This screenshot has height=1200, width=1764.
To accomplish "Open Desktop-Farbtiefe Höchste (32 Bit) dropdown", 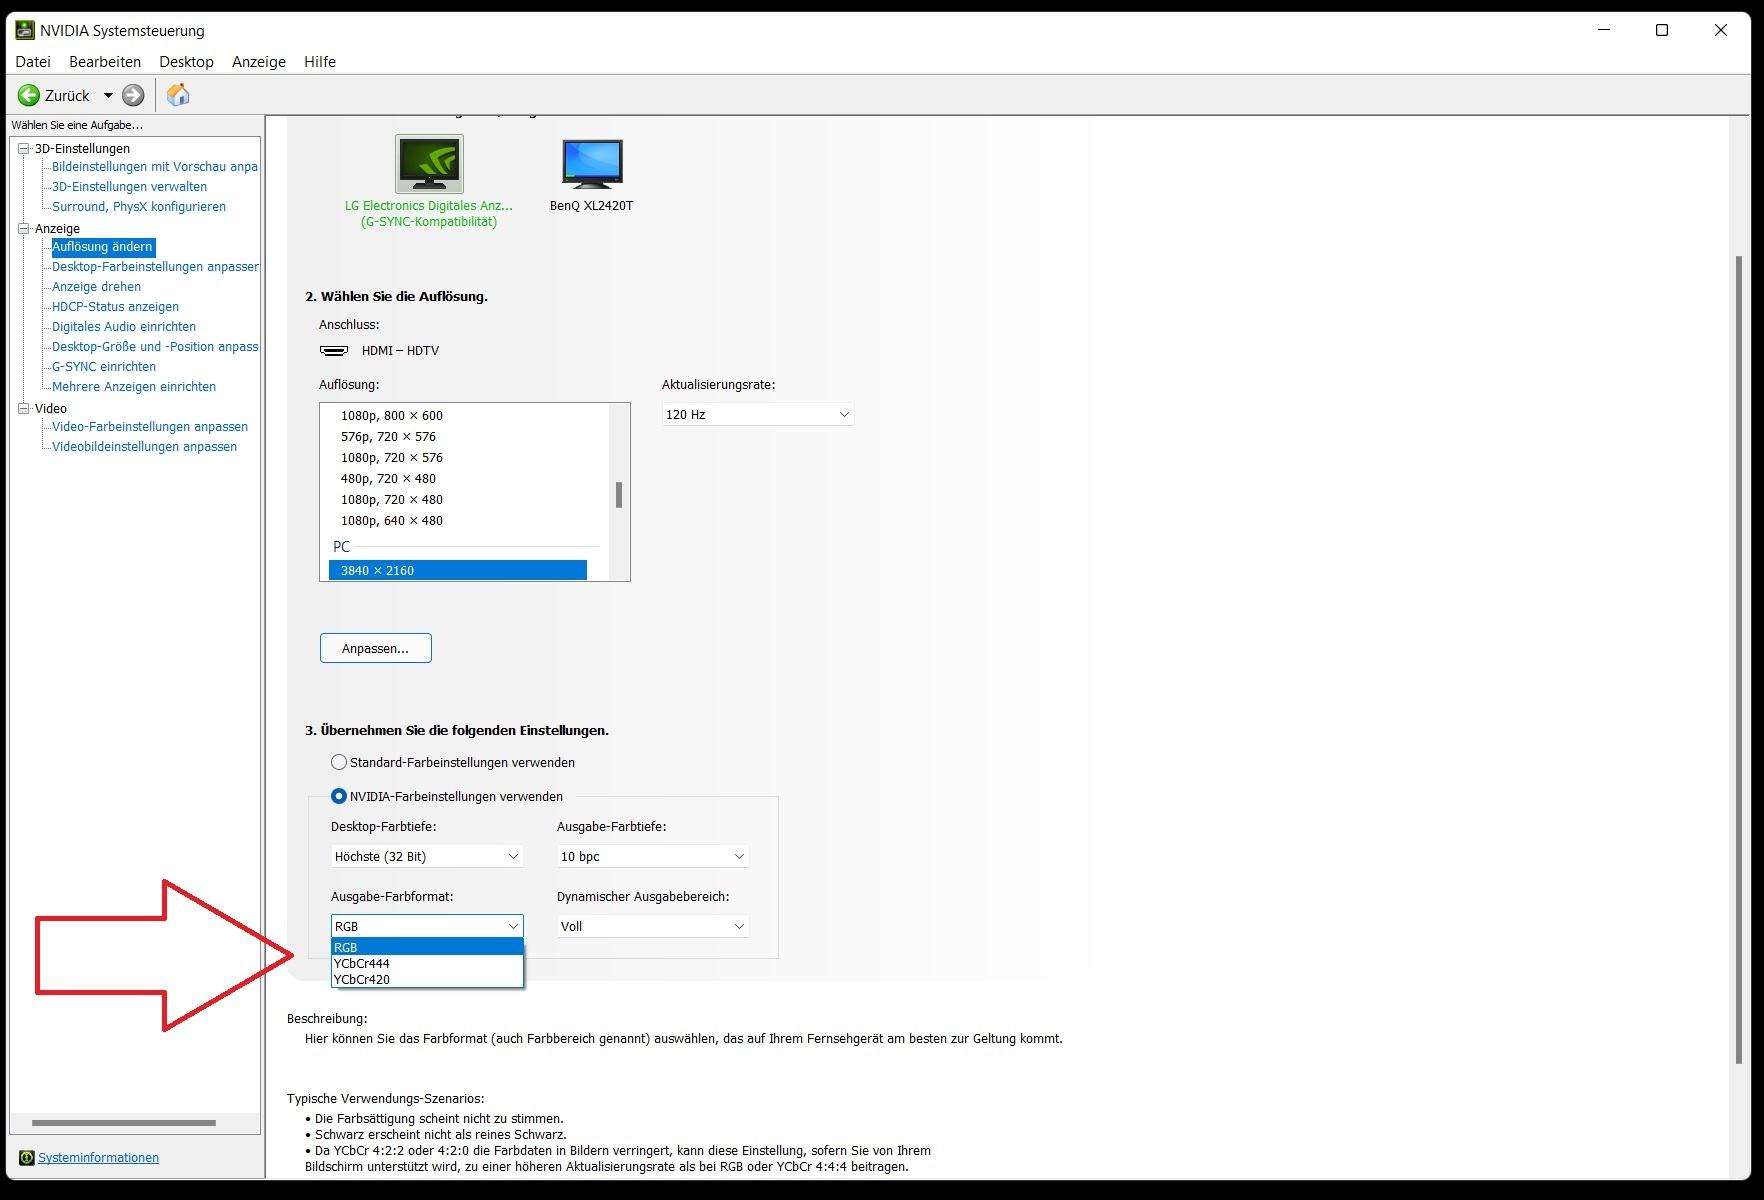I will (x=427, y=856).
